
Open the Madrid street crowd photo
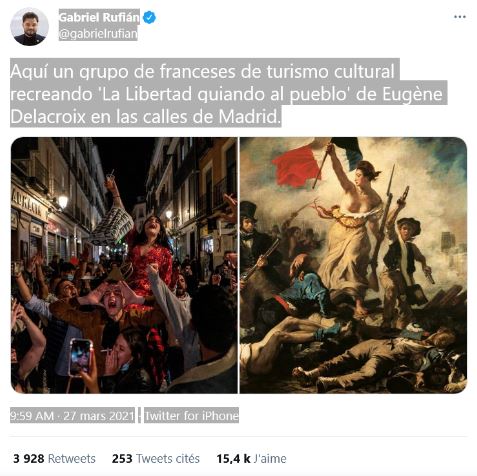click(124, 265)
